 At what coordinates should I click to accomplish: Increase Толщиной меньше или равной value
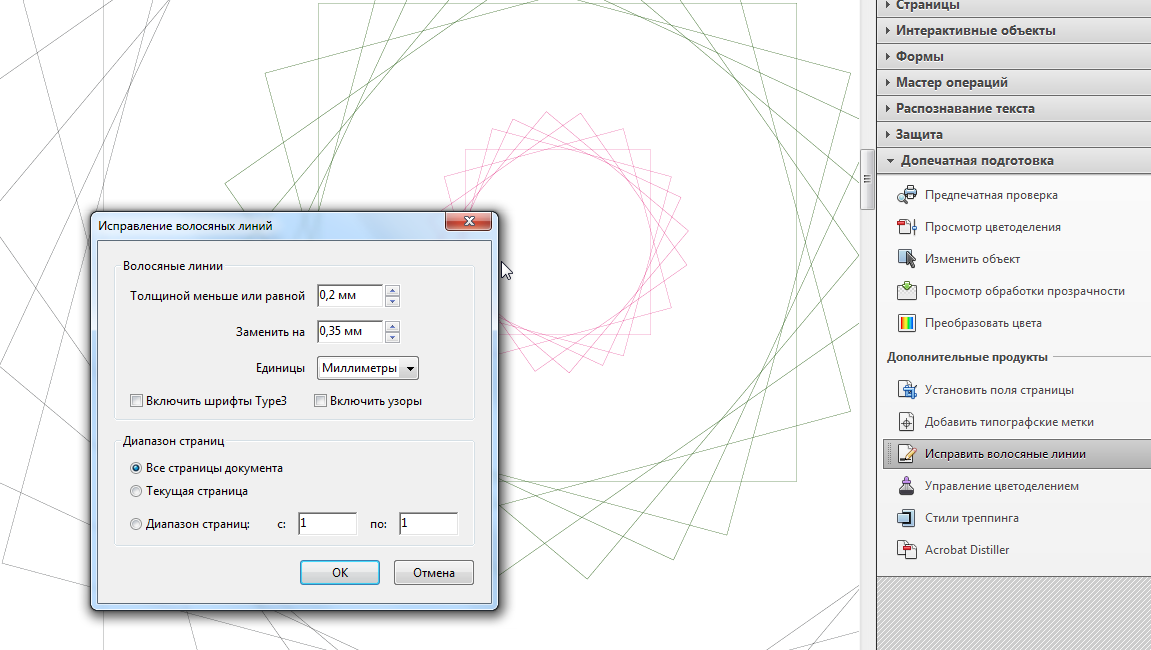393,290
